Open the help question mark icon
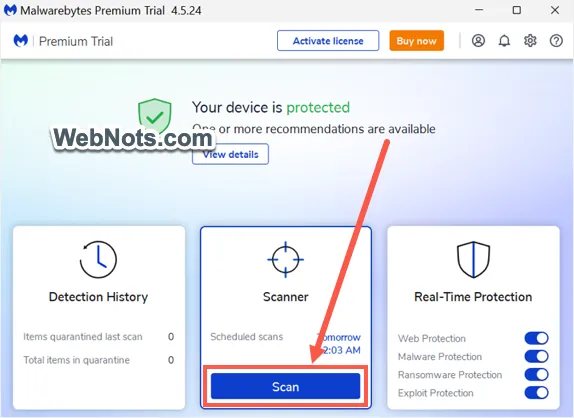 [556, 41]
